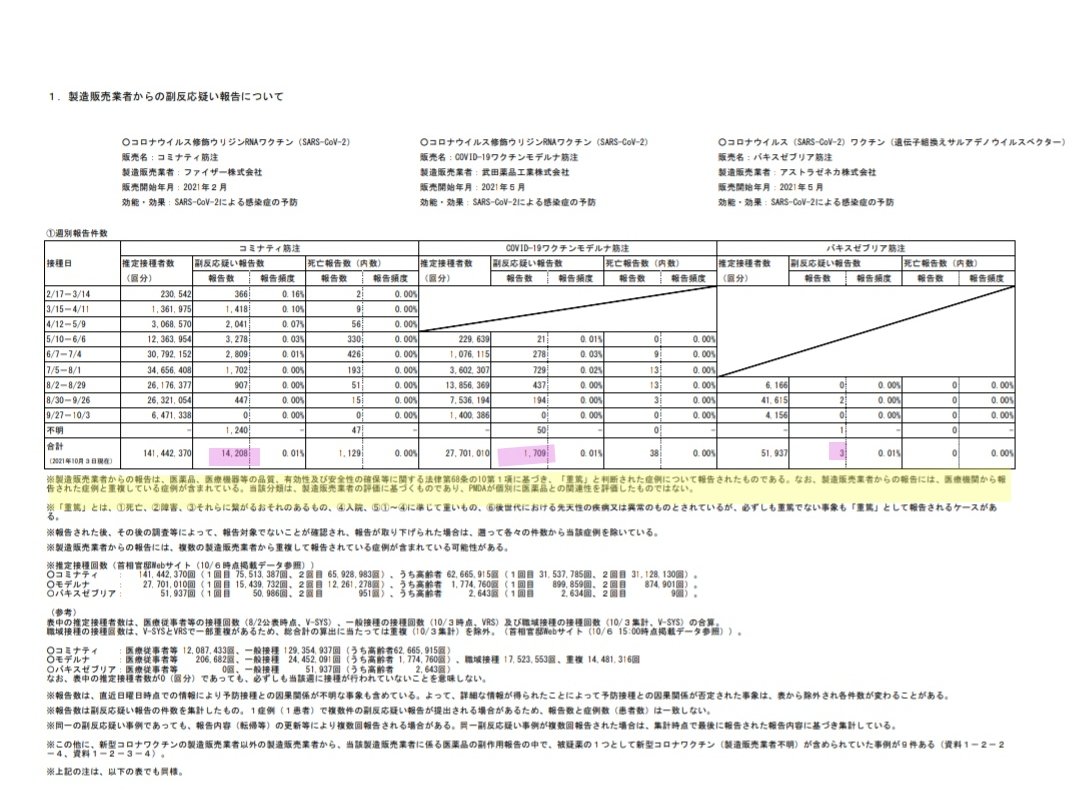
Task: Click the frequency value 0.10%
Action: coord(293,309)
